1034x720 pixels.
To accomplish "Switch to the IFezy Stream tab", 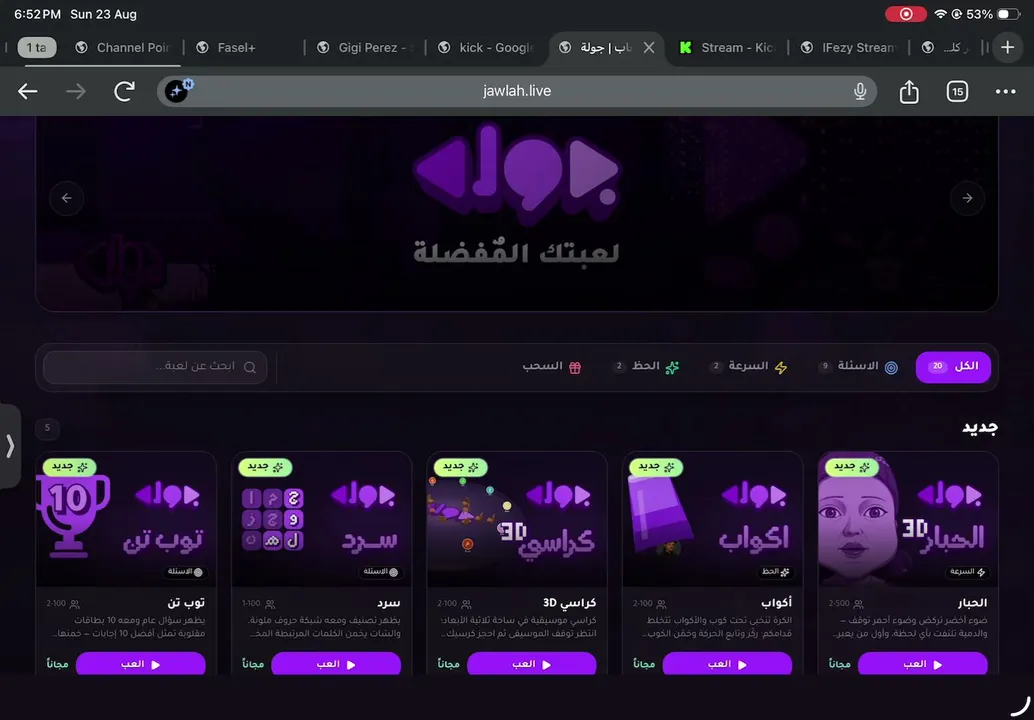I will (849, 47).
